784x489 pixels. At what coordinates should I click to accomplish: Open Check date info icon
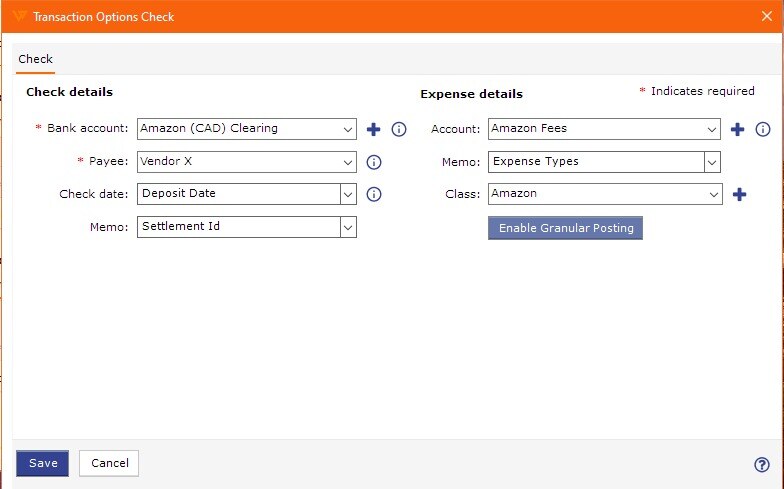(374, 194)
